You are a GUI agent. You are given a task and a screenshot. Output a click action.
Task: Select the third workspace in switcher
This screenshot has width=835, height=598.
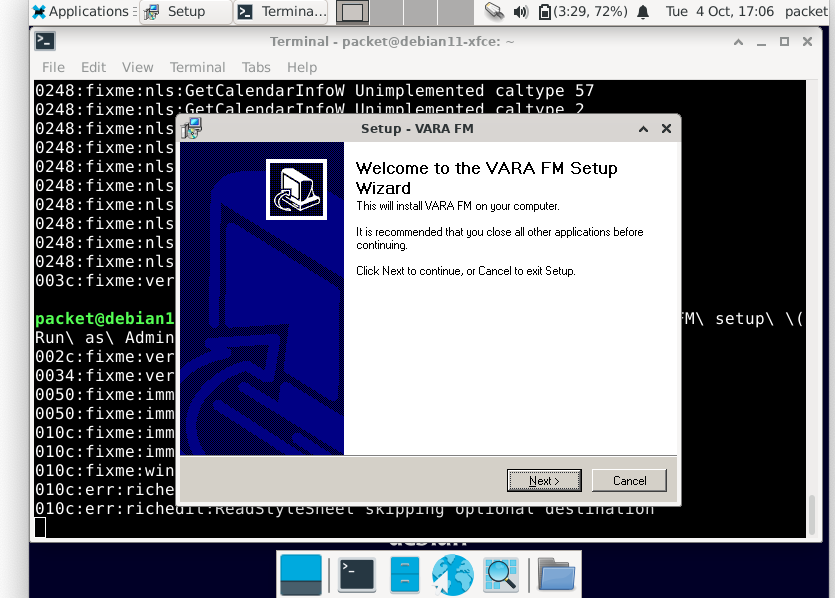click(420, 12)
